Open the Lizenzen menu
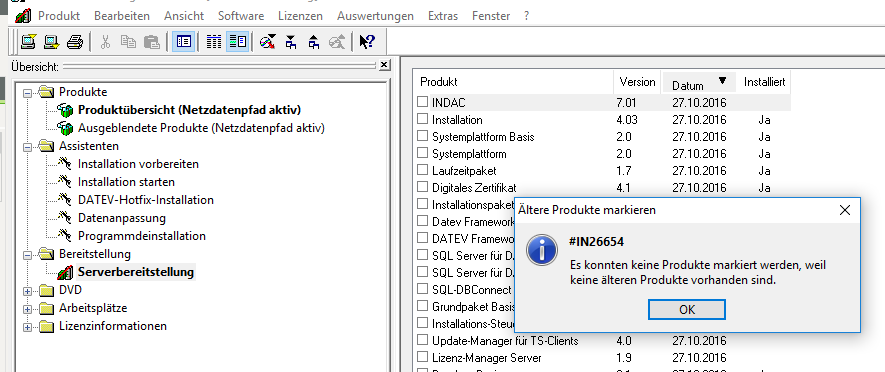The height and width of the screenshot is (372, 885). click(x=300, y=16)
